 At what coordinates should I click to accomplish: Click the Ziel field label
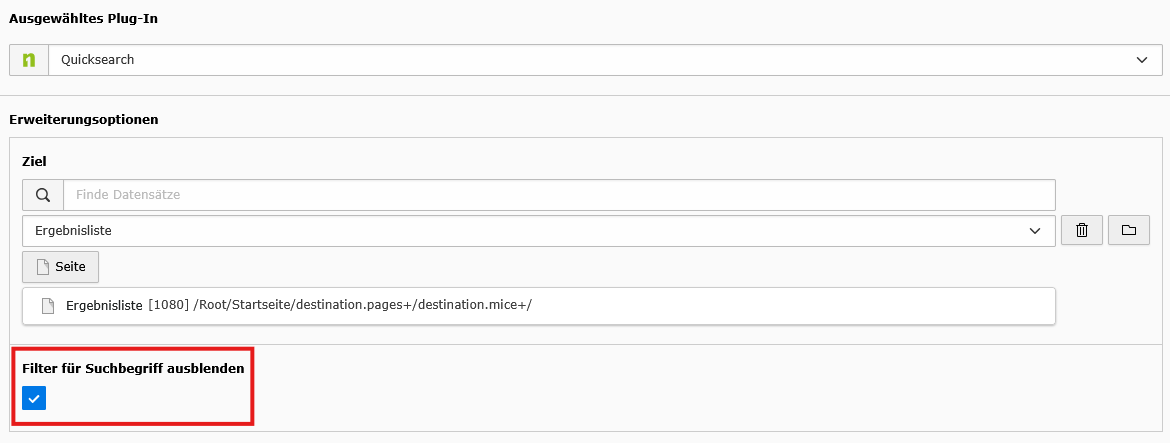[x=34, y=161]
